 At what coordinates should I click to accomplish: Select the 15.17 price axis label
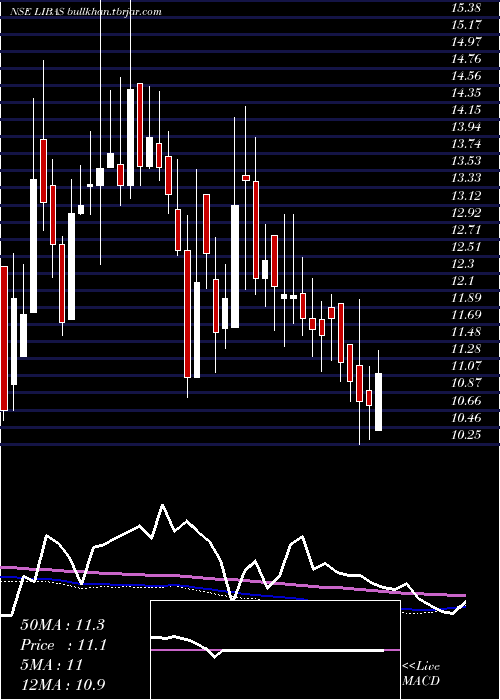(466, 25)
